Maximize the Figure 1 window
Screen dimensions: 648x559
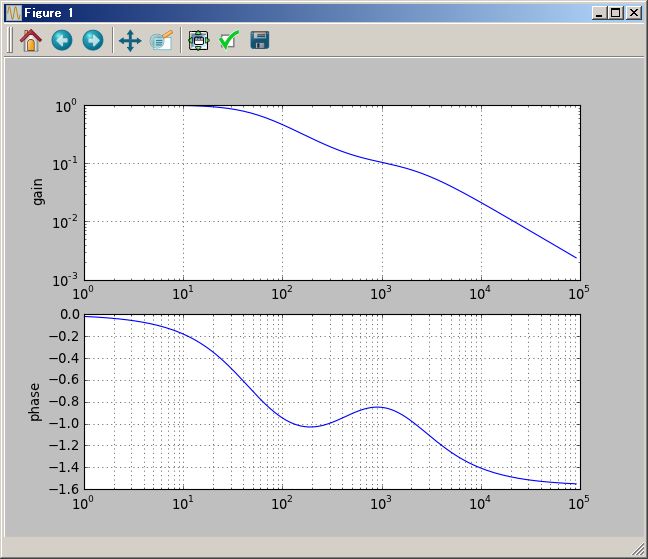click(615, 13)
